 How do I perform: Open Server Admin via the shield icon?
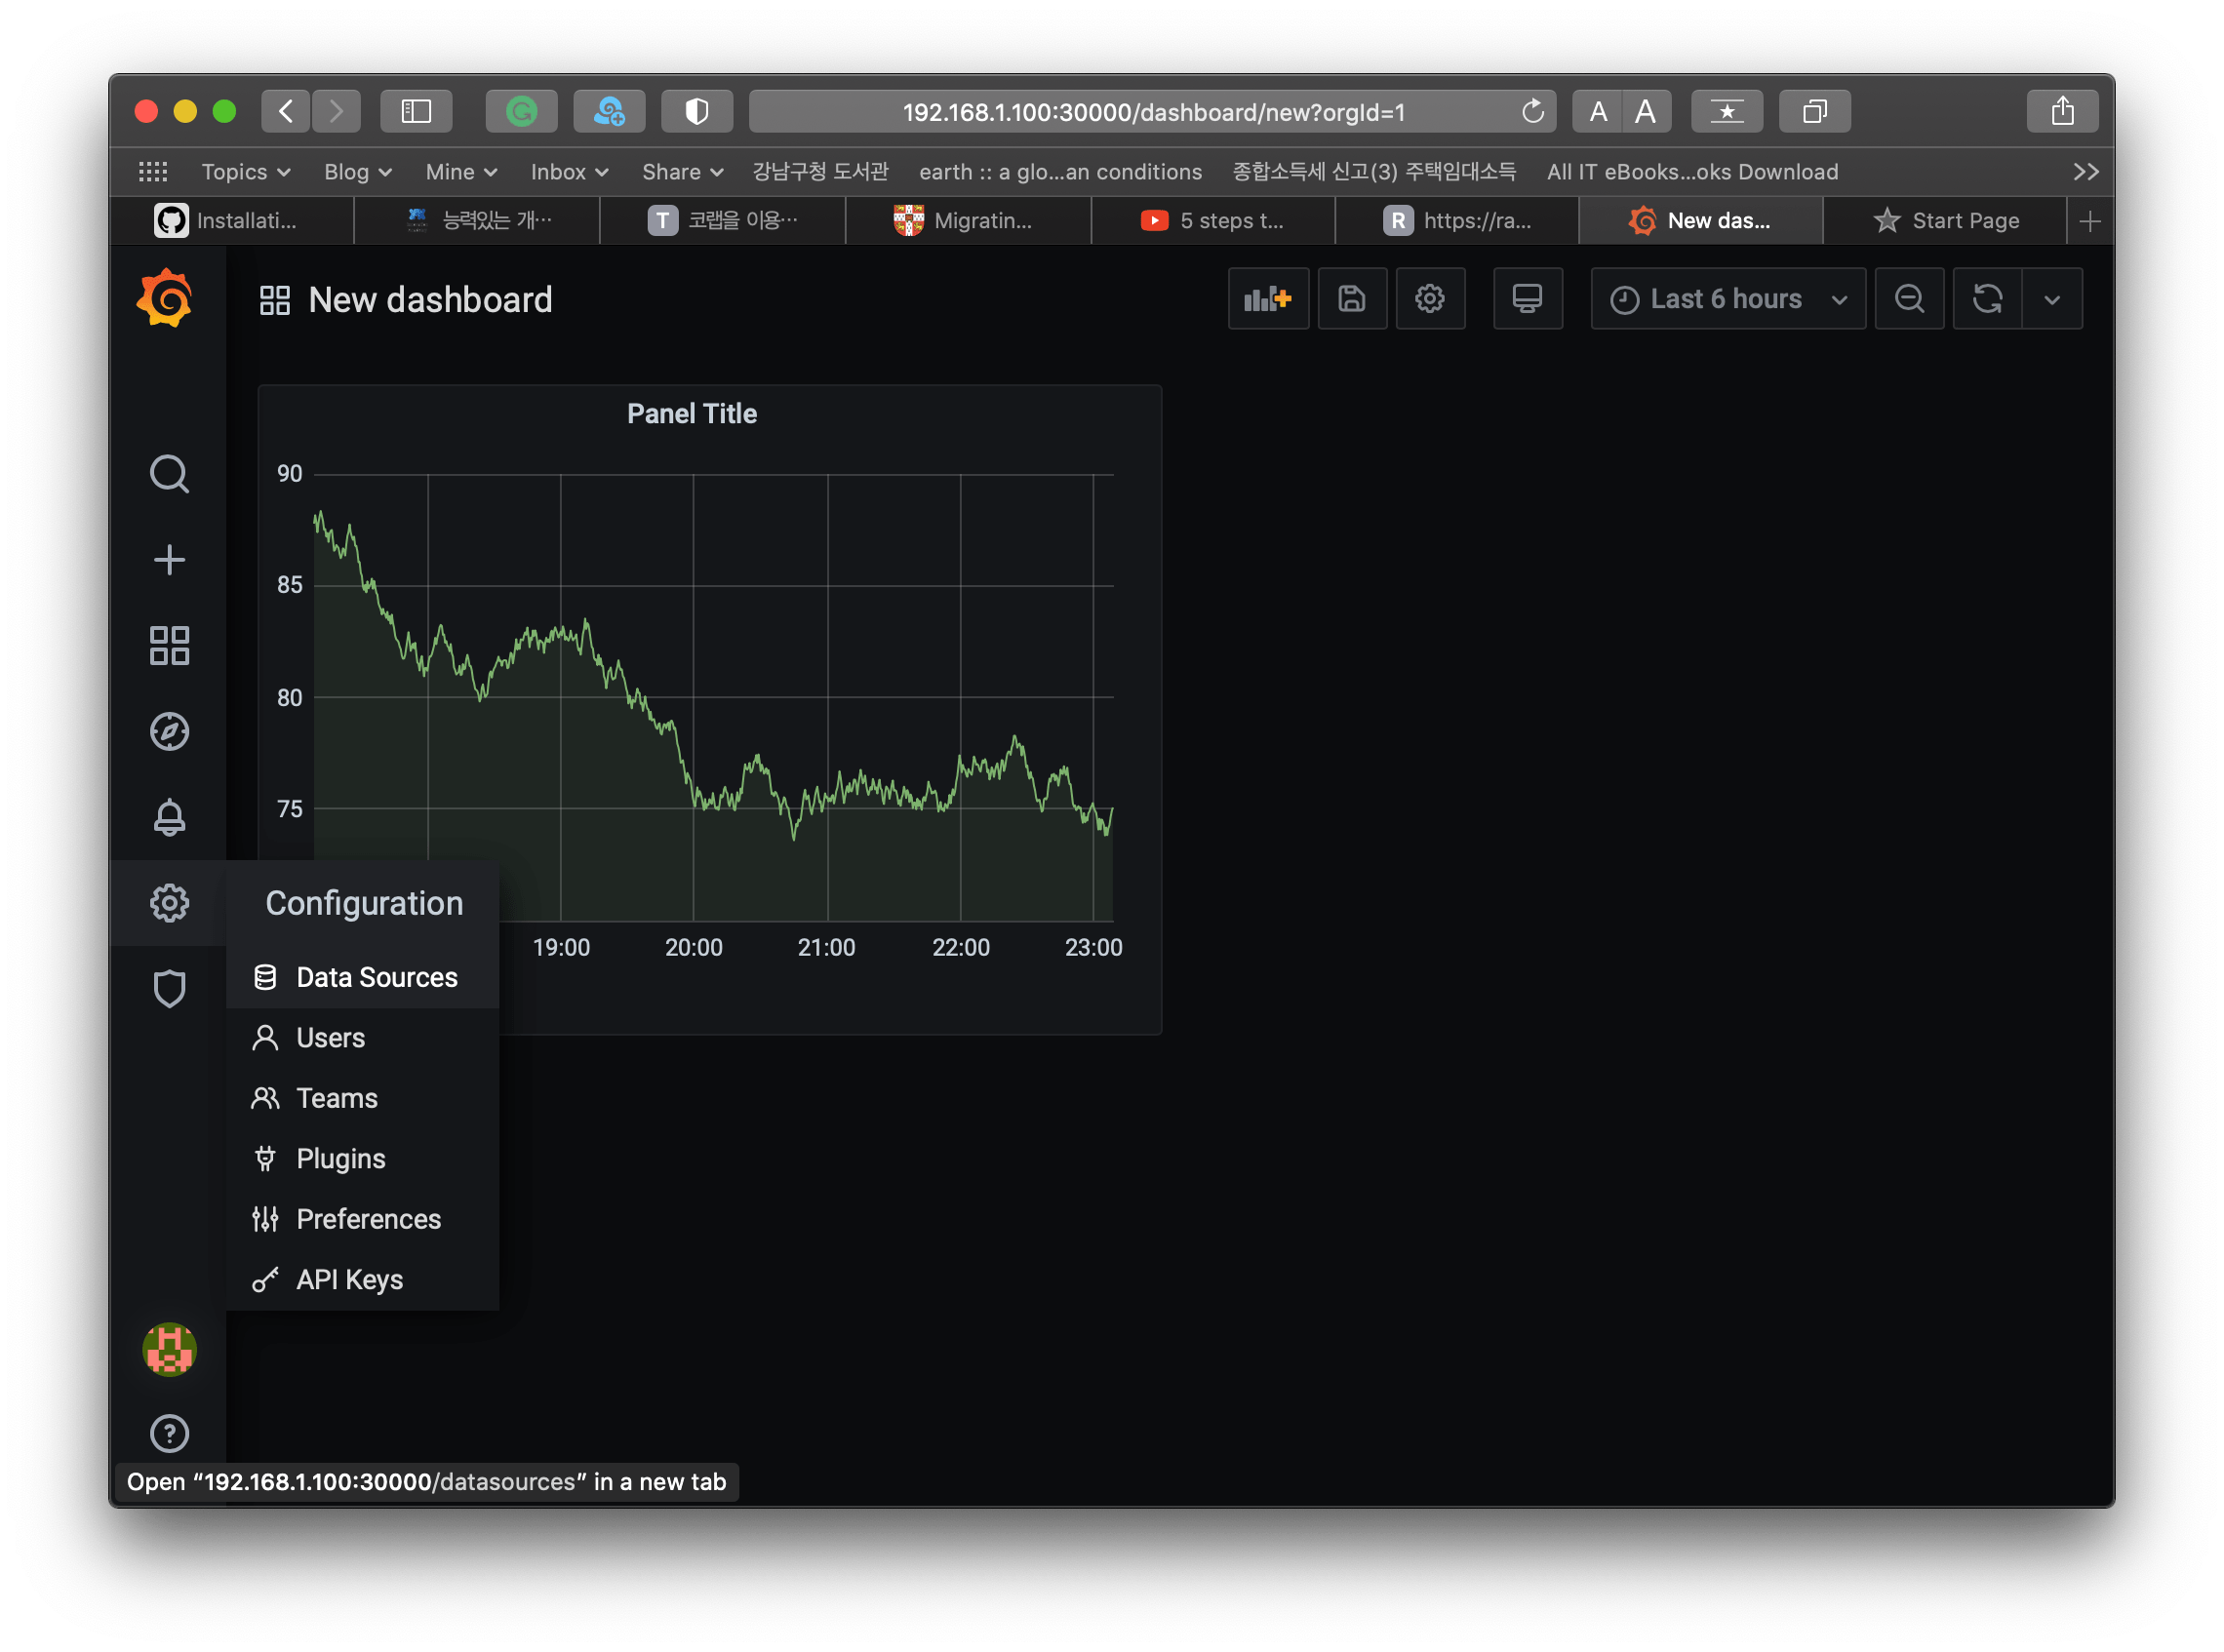pyautogui.click(x=169, y=988)
